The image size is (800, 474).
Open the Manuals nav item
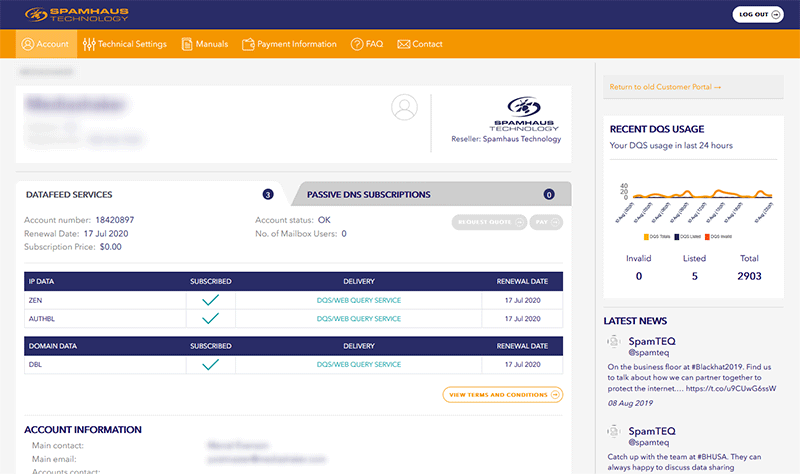[205, 44]
